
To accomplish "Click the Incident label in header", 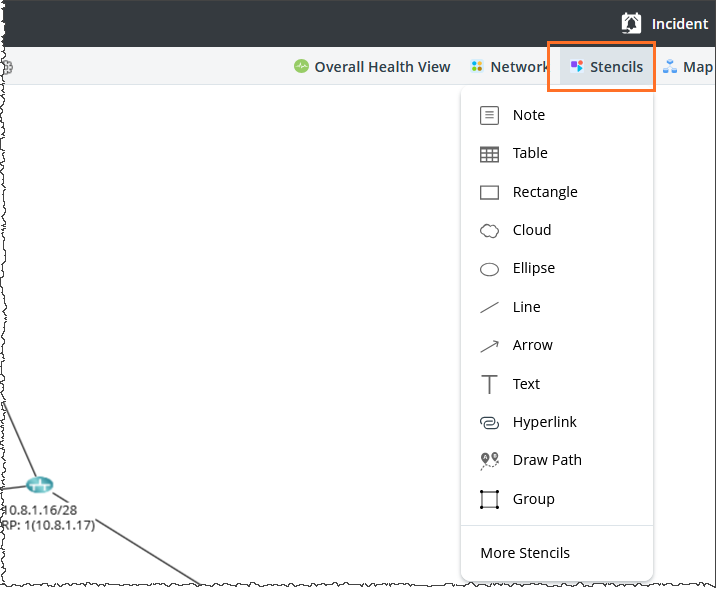I will pos(680,24).
